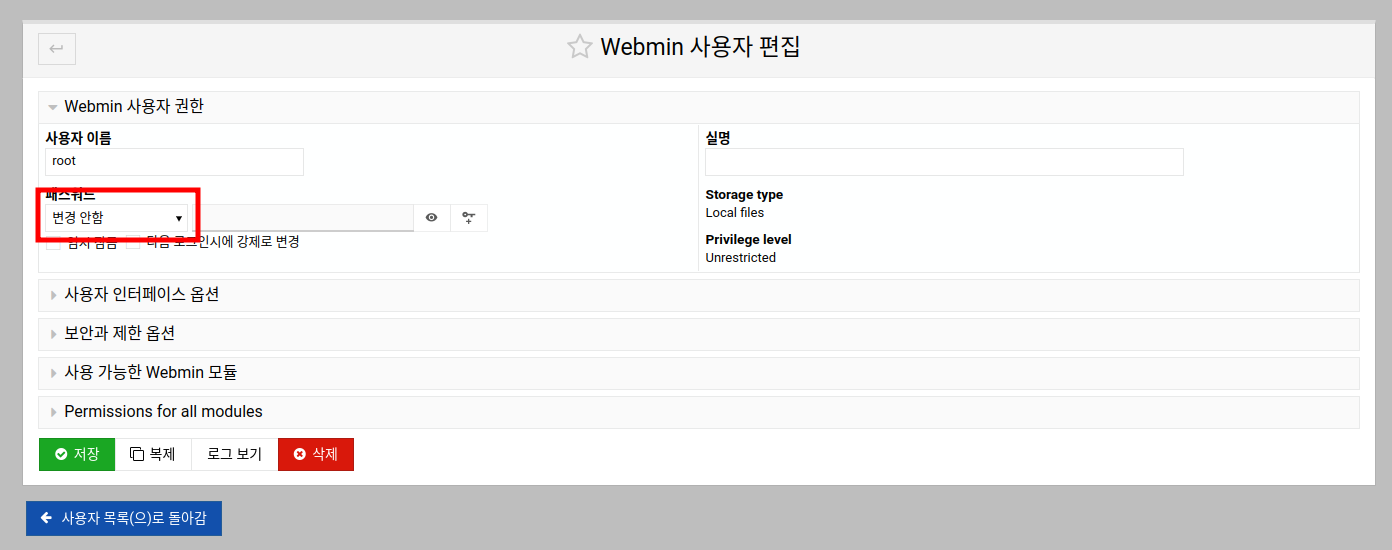
Task: Click the 복제 clone button
Action: click(x=153, y=454)
